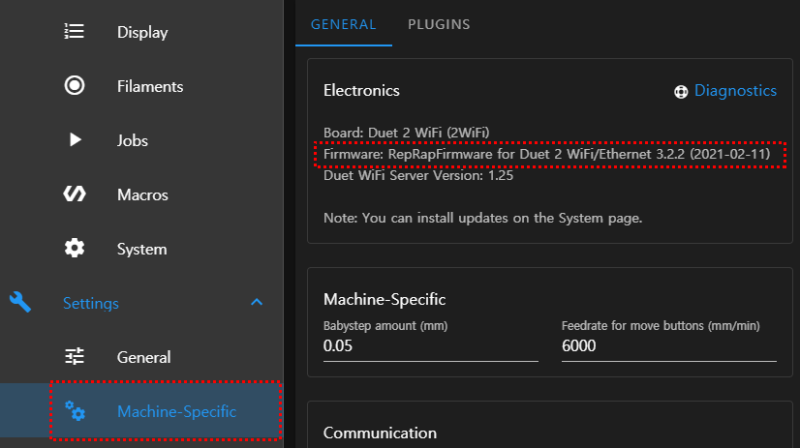800x448 pixels.
Task: Click the Diagnostics lifebuoy icon
Action: (681, 91)
